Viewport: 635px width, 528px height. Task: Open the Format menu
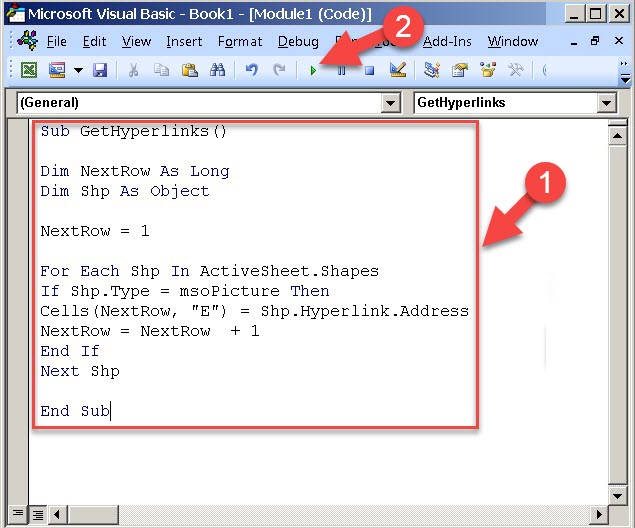click(240, 42)
